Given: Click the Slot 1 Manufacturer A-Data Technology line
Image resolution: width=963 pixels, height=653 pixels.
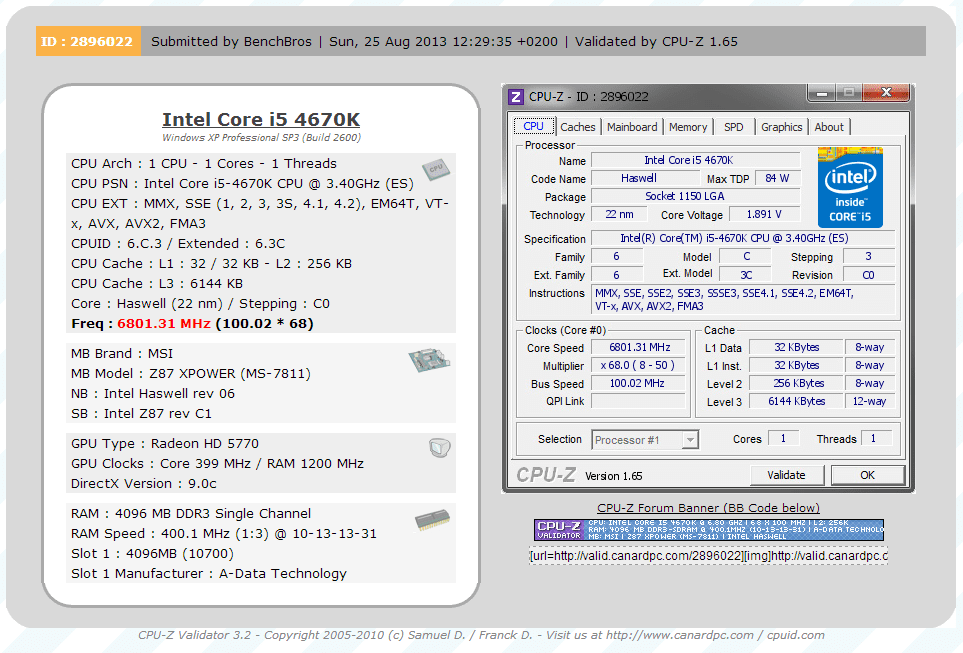Looking at the screenshot, I should pos(209,574).
